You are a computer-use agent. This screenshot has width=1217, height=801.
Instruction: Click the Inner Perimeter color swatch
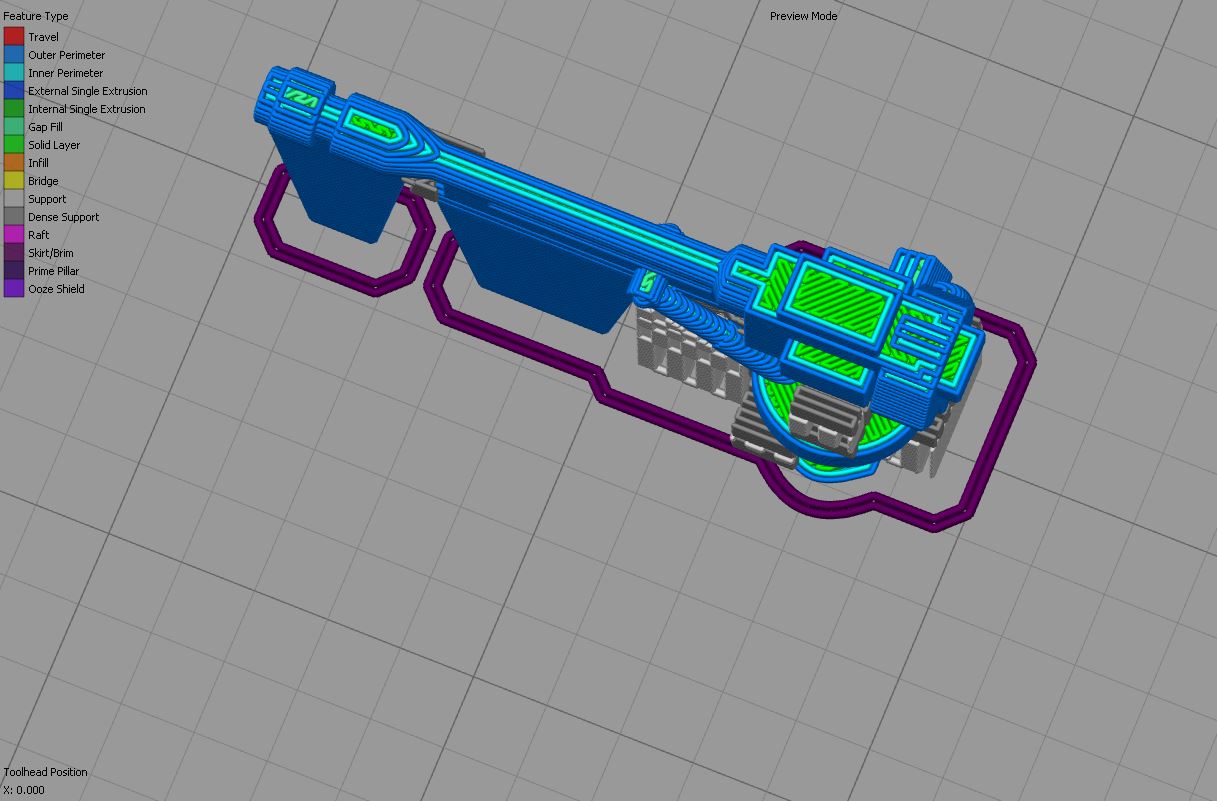13,73
